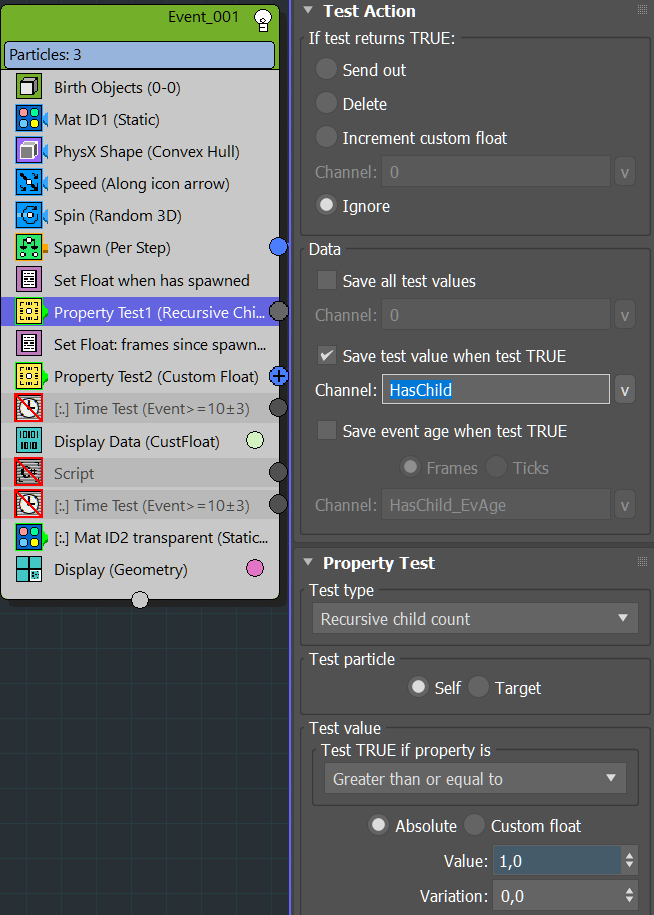Select the Send out radio button
The width and height of the screenshot is (654, 915).
[x=326, y=70]
